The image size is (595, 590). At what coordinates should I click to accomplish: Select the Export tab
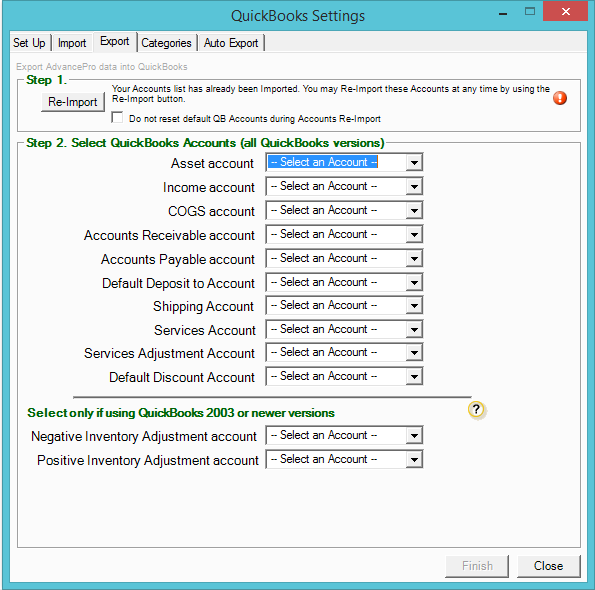(x=115, y=41)
